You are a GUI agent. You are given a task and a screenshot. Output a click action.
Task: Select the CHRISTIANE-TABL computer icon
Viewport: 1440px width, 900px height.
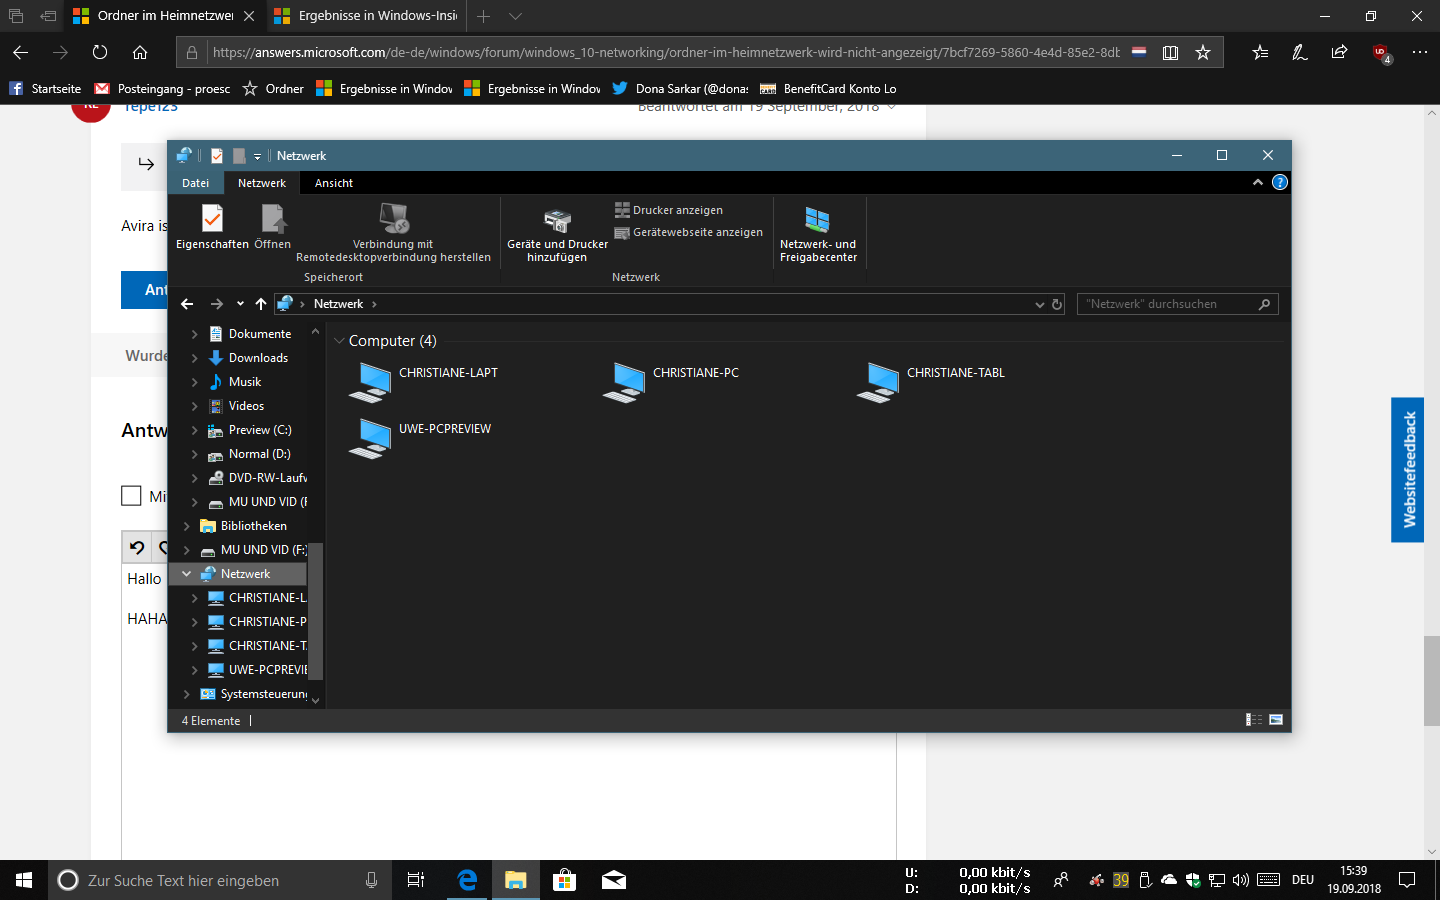pyautogui.click(x=932, y=383)
